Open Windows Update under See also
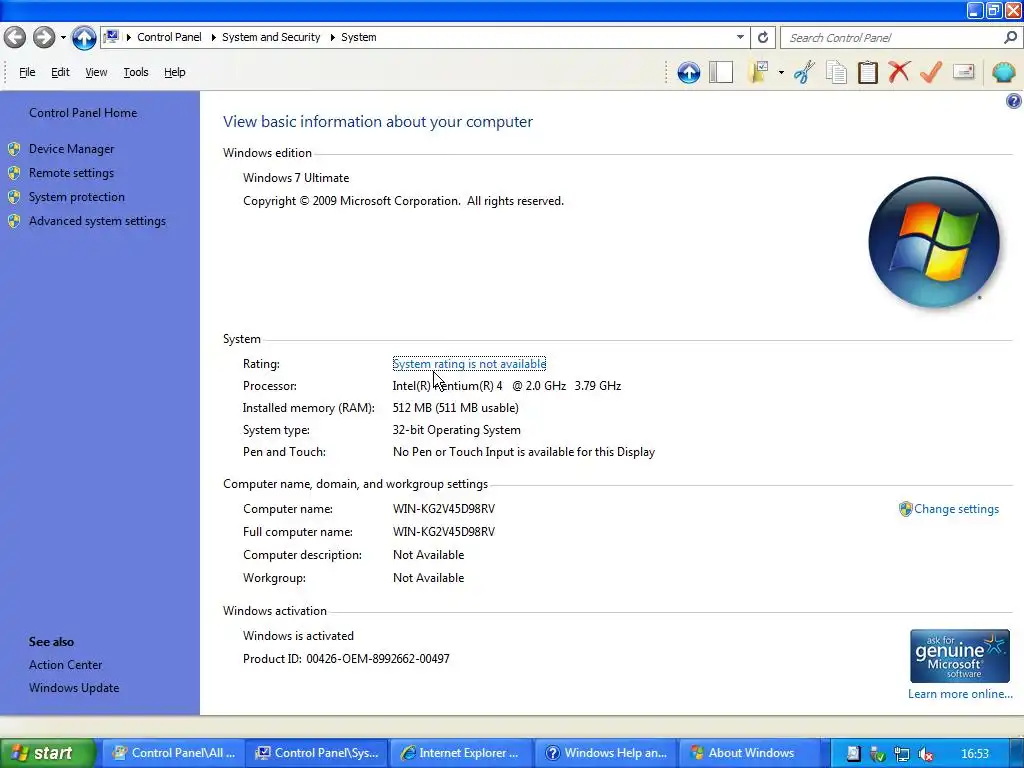This screenshot has height=768, width=1024. pyautogui.click(x=74, y=688)
